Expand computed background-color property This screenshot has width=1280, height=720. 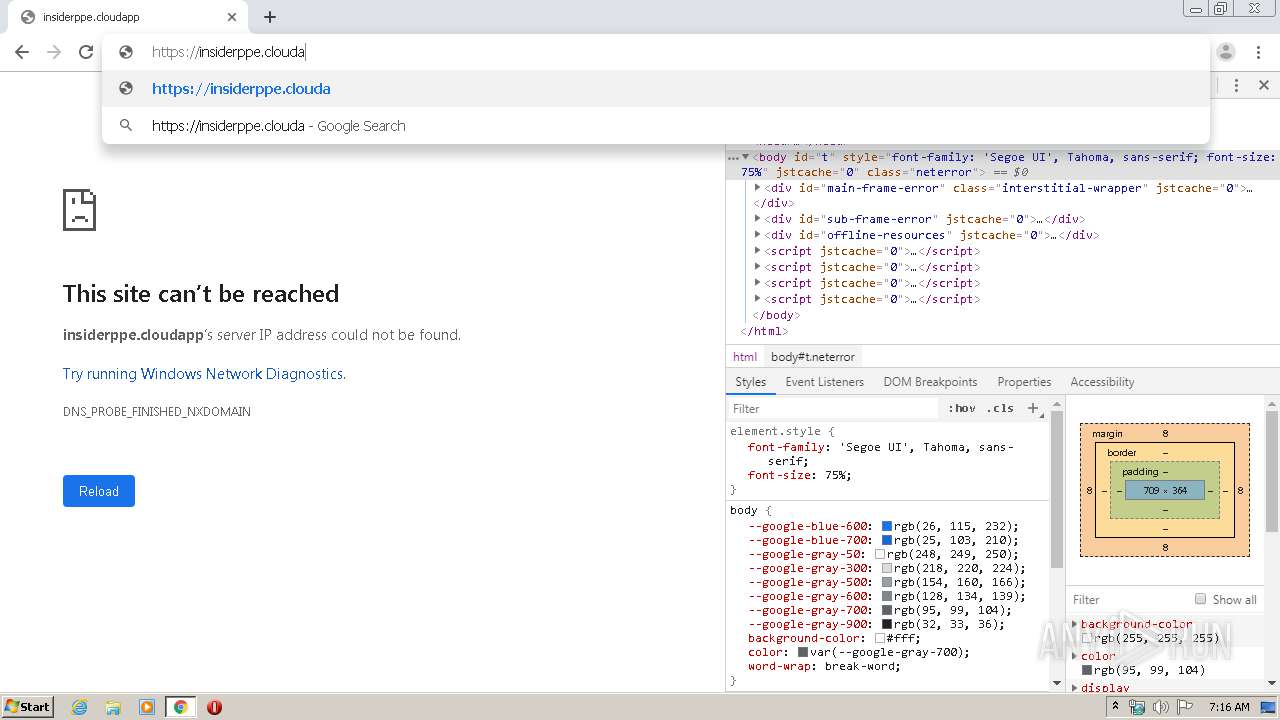(x=1075, y=624)
